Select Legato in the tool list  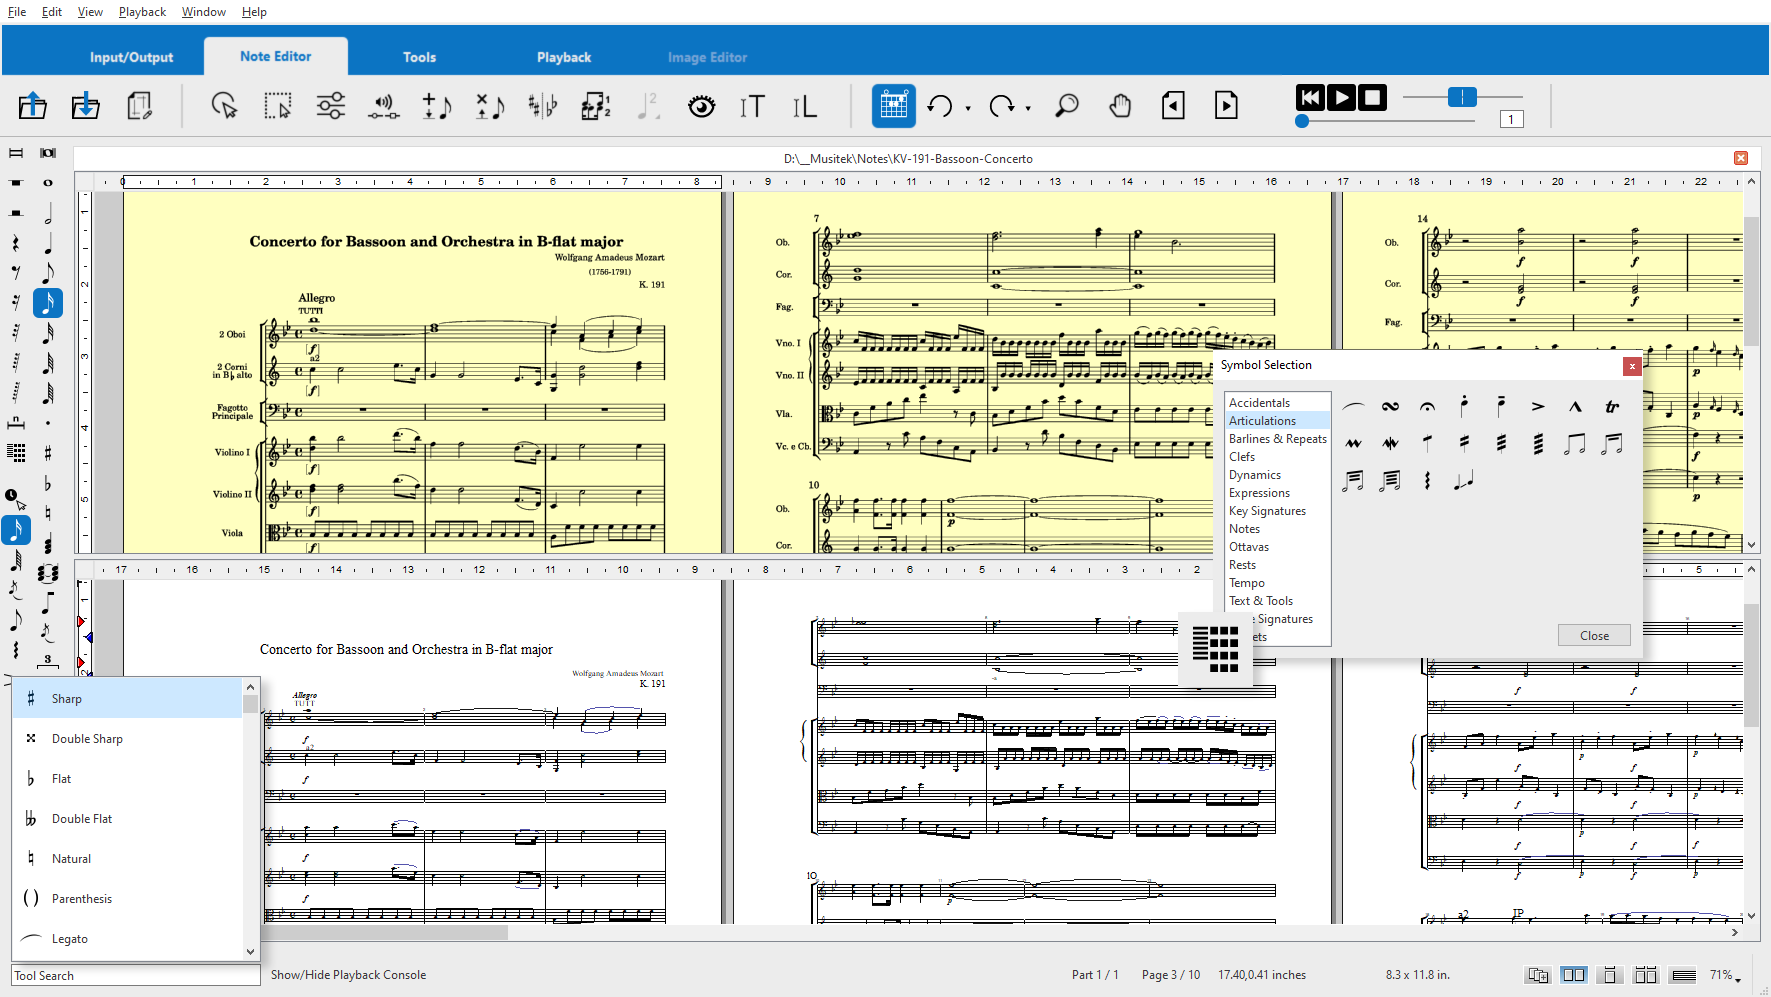[127, 938]
